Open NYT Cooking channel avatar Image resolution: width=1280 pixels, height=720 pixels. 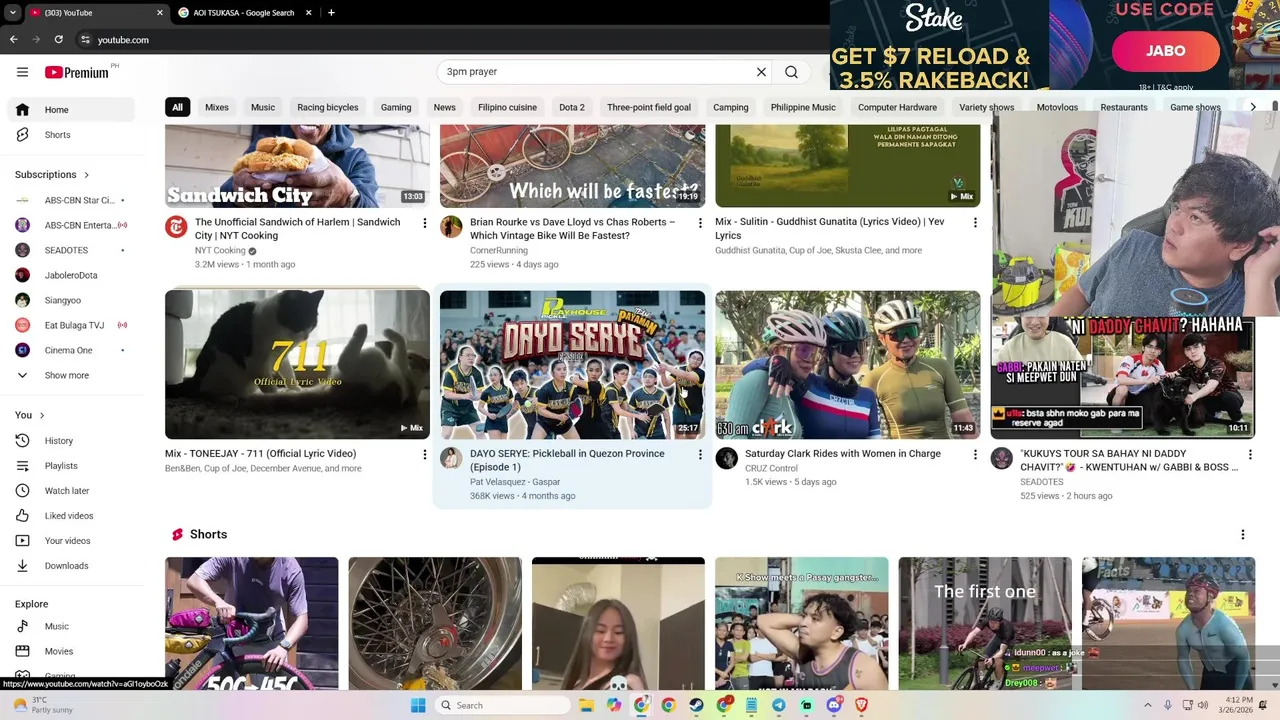click(176, 226)
